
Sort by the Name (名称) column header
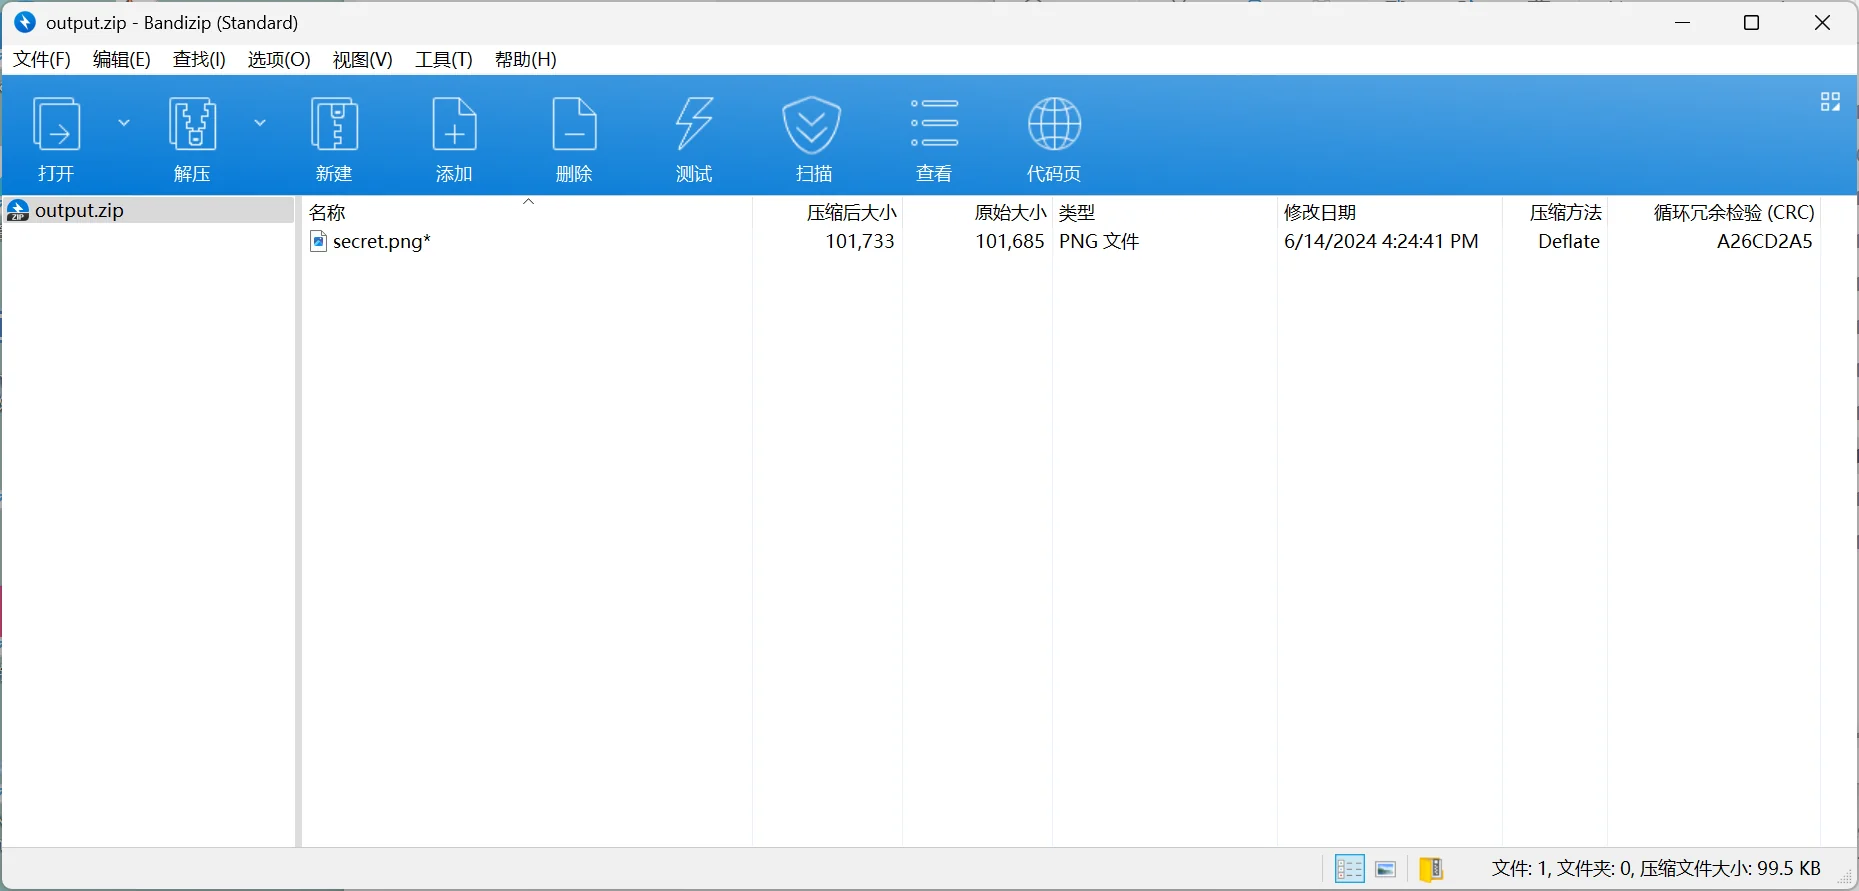327,213
